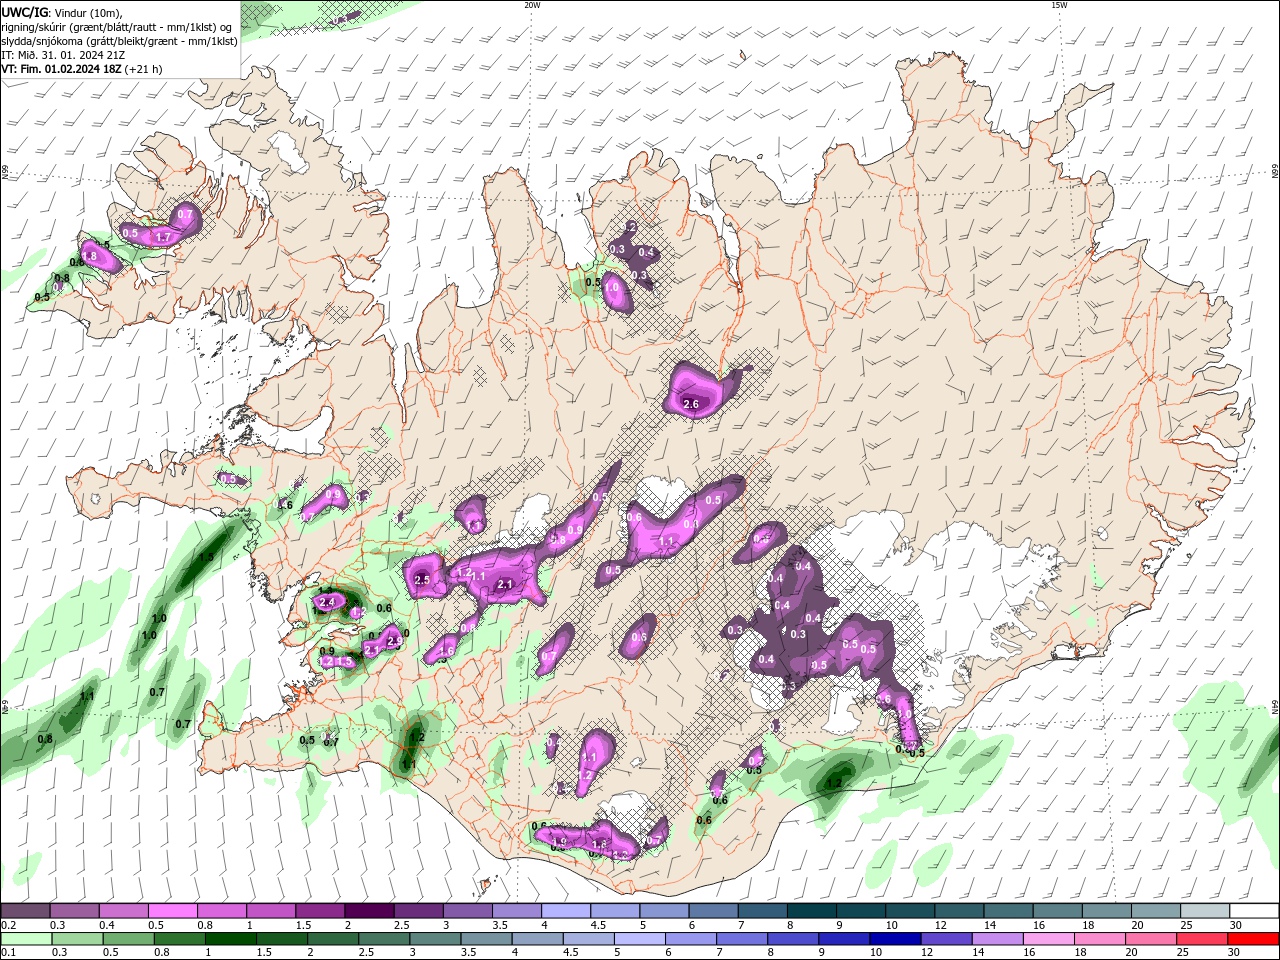
Task: Click the bright red 30 swatch in the lower scale
Action: 1253,939
